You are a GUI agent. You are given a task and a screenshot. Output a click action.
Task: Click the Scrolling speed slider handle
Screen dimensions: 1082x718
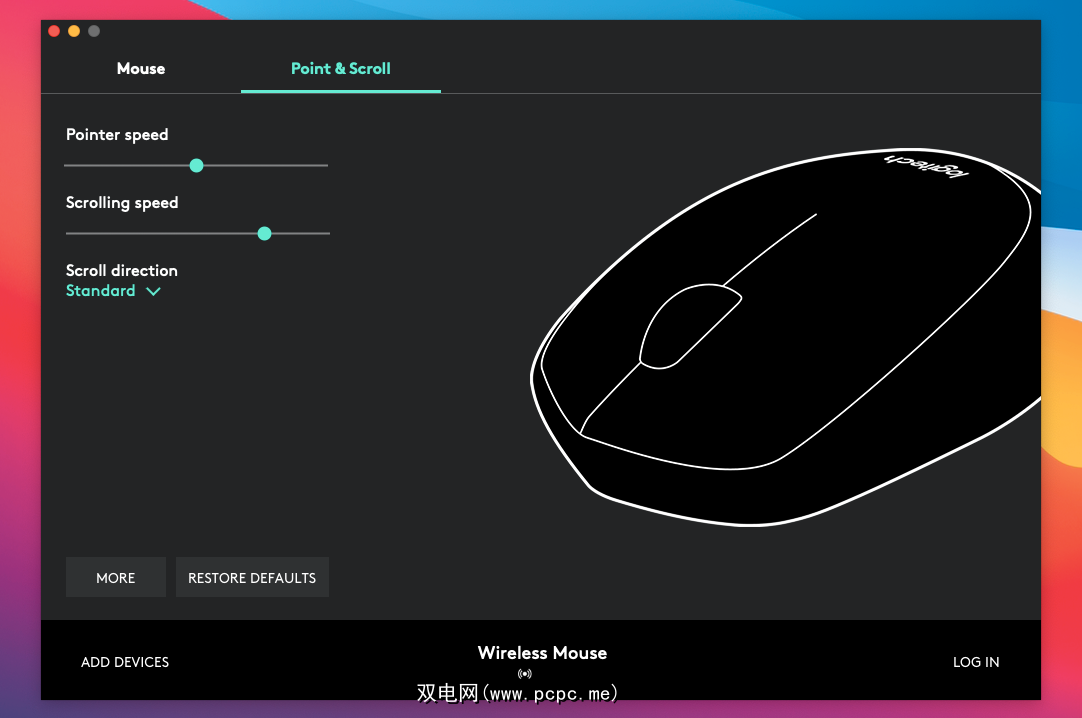pyautogui.click(x=264, y=234)
